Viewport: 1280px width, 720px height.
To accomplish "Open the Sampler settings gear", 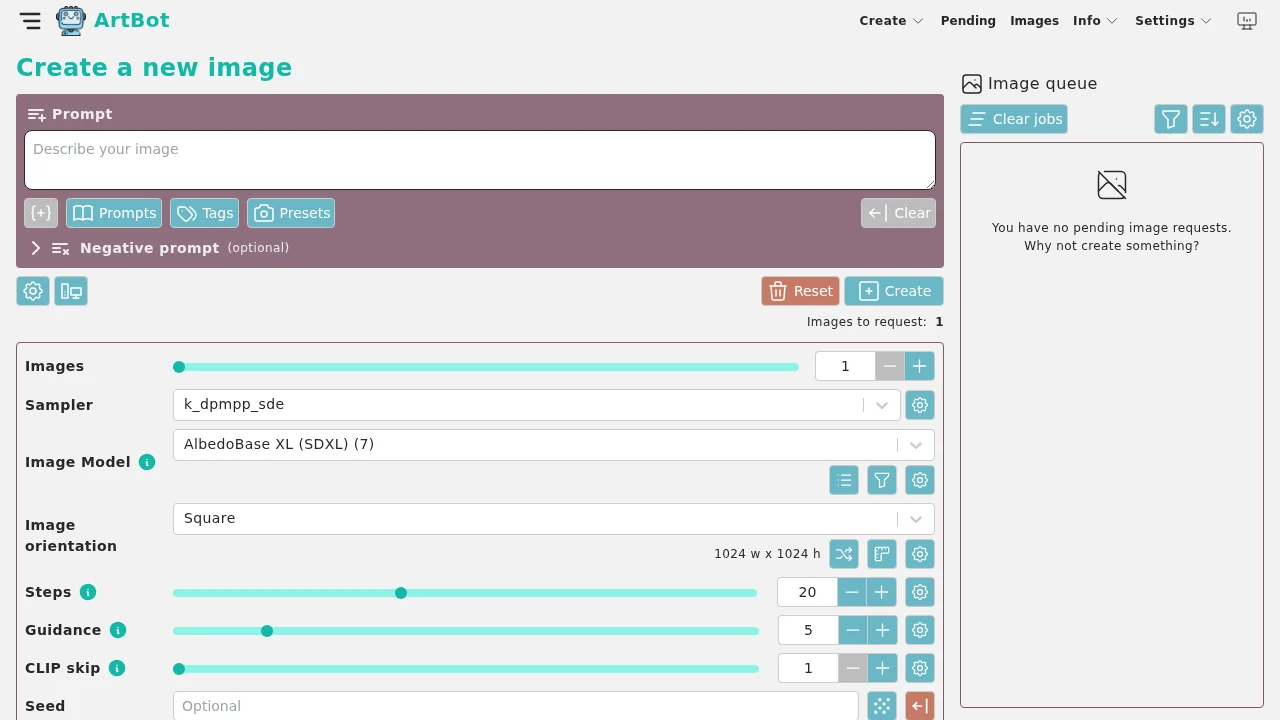I will [919, 404].
